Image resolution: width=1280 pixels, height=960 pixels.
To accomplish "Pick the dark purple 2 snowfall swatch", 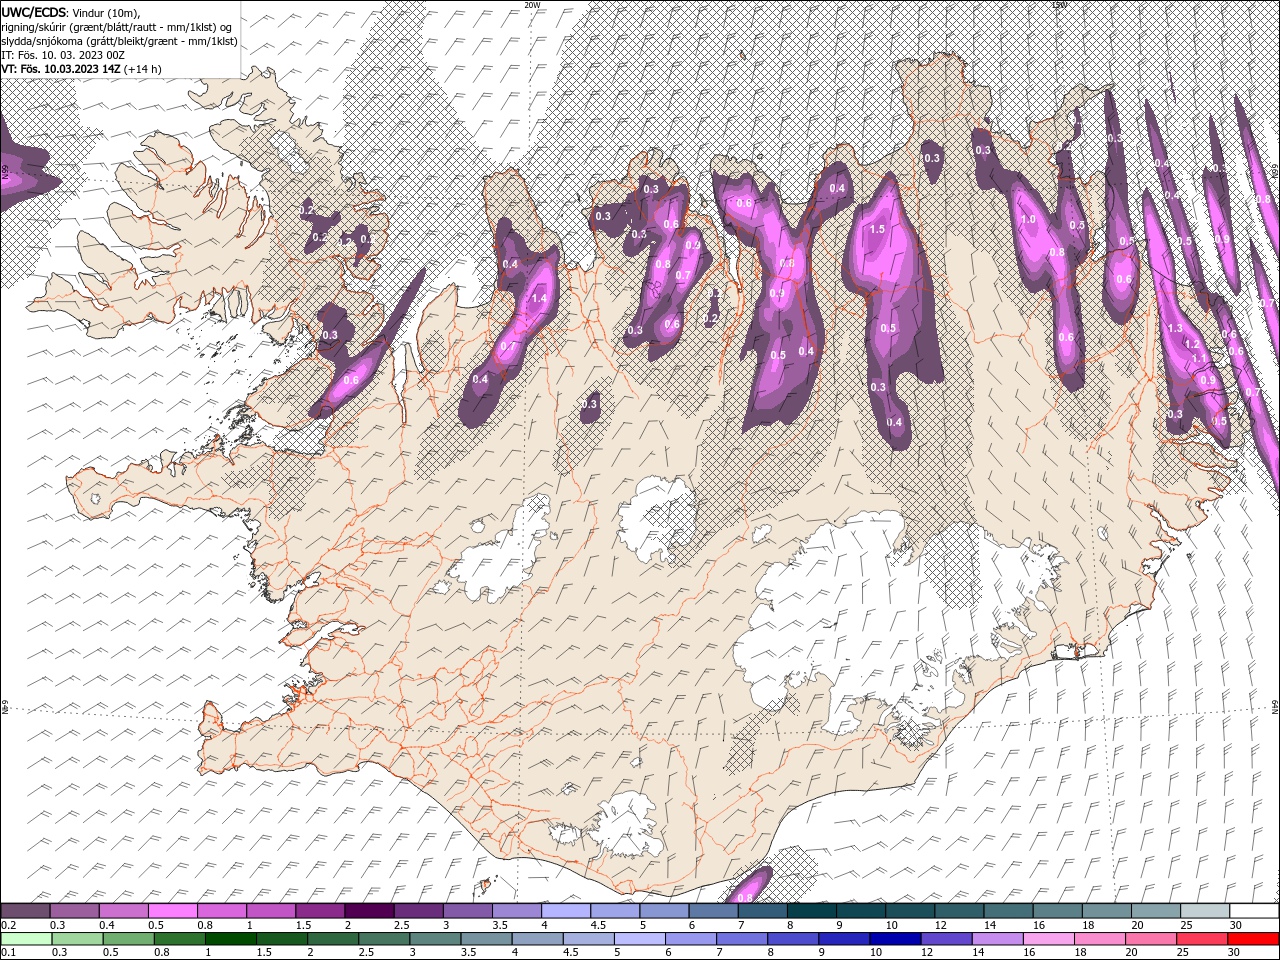I will (x=368, y=911).
